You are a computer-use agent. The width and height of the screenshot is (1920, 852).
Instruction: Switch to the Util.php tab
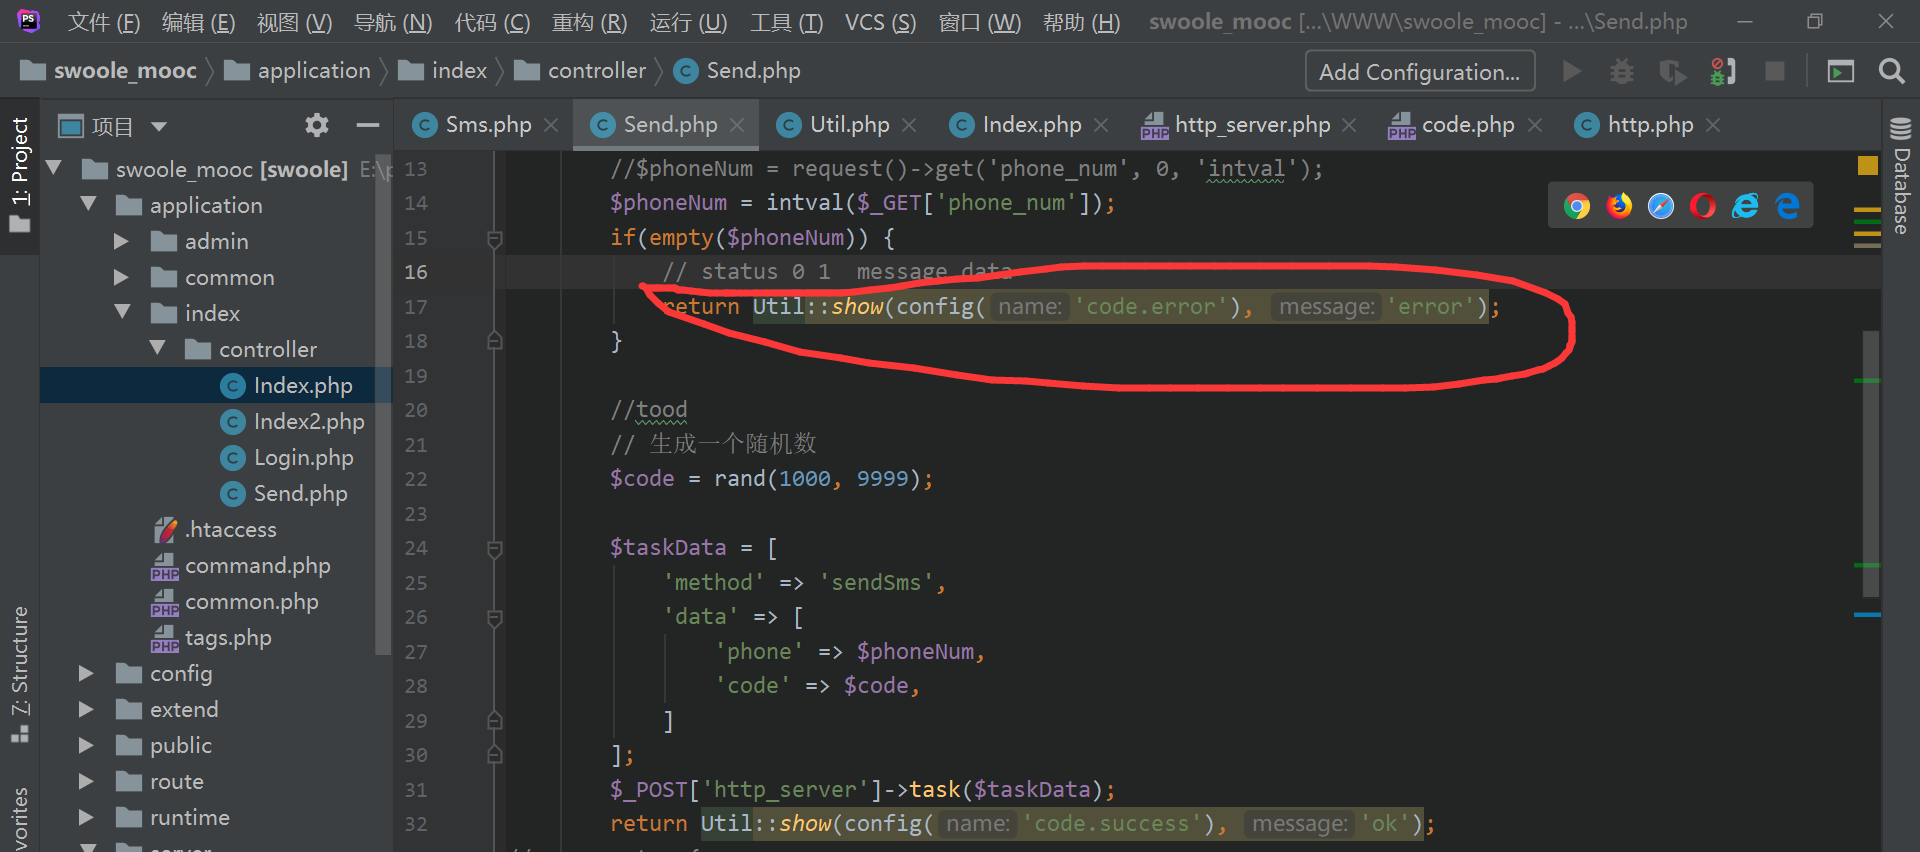pyautogui.click(x=849, y=125)
